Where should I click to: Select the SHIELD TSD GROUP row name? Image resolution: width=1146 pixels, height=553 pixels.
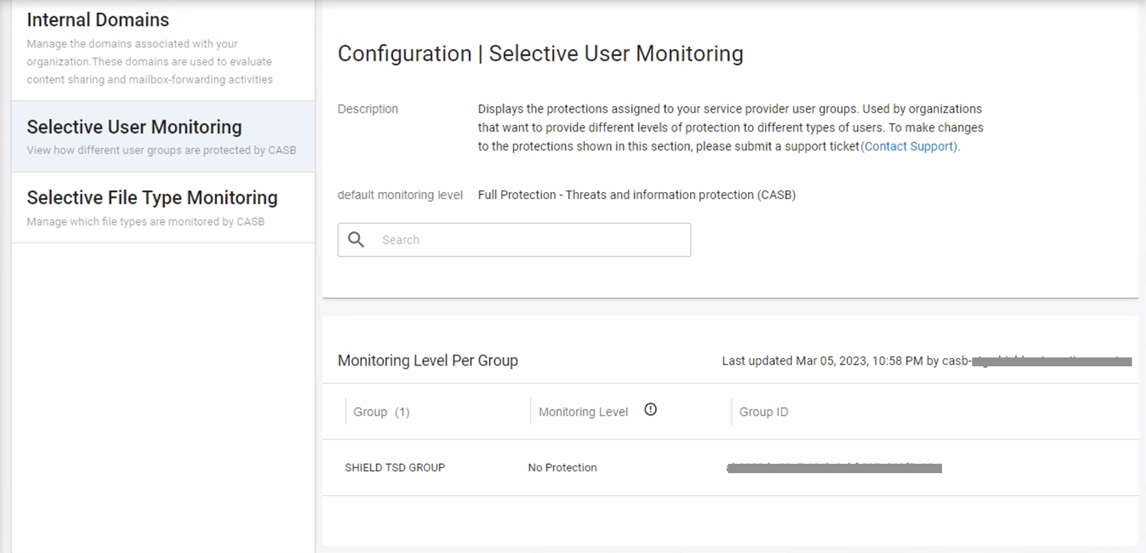point(395,467)
